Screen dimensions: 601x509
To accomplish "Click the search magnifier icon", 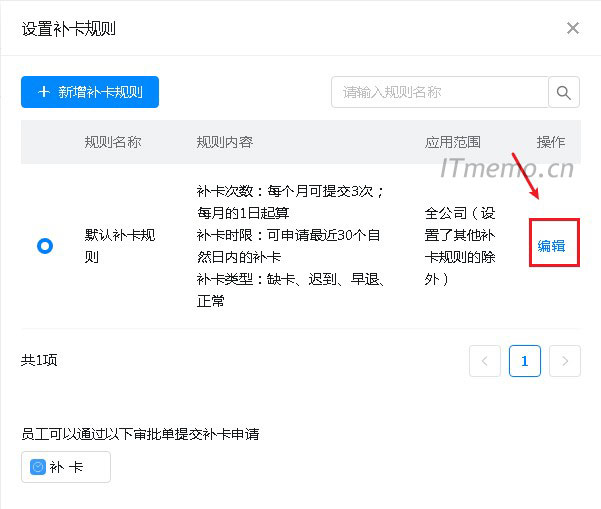I will 563,92.
